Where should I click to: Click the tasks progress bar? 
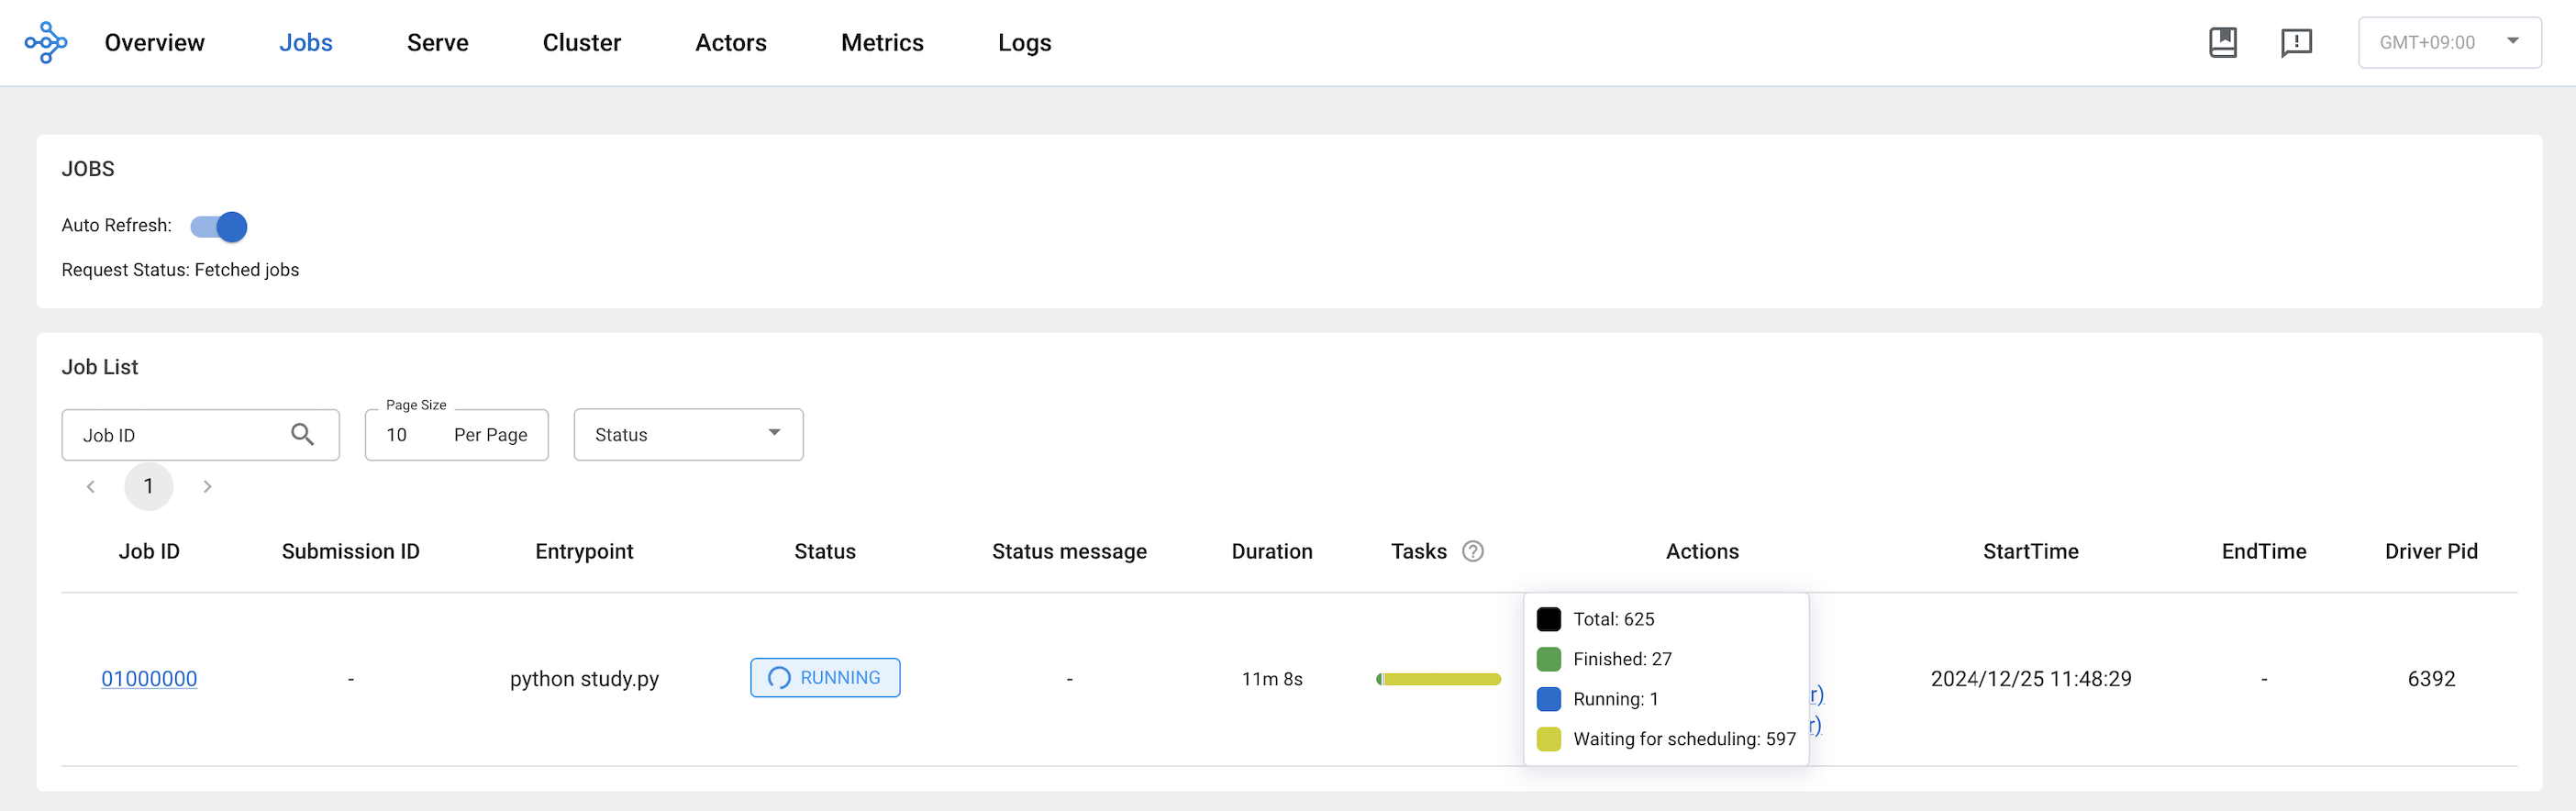(1438, 679)
